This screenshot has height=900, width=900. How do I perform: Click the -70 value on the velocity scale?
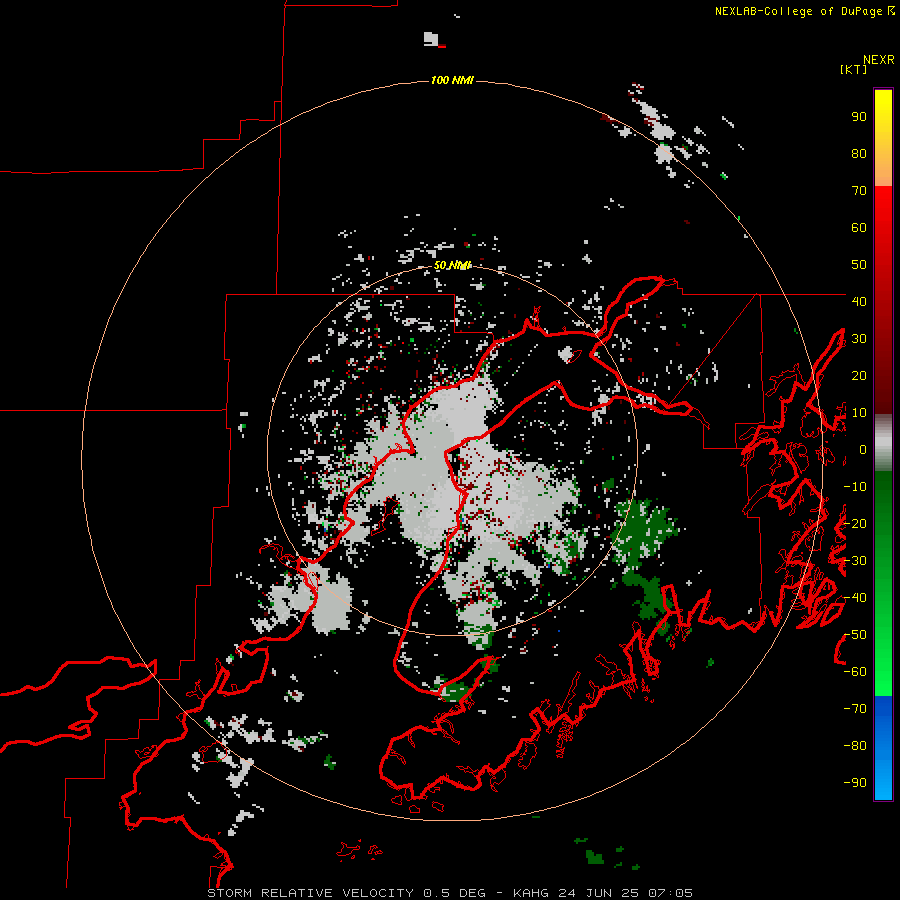point(855,708)
